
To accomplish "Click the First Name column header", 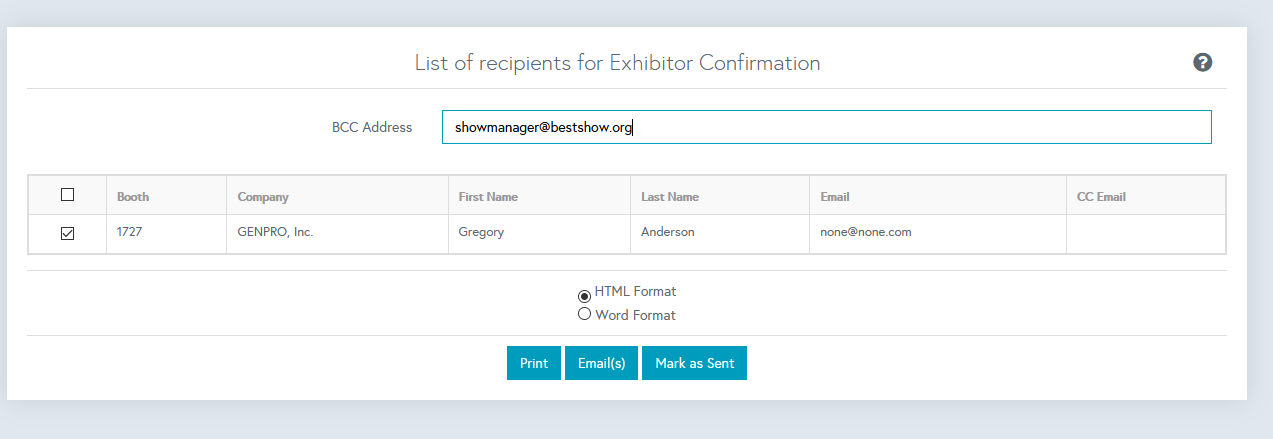I will (488, 197).
